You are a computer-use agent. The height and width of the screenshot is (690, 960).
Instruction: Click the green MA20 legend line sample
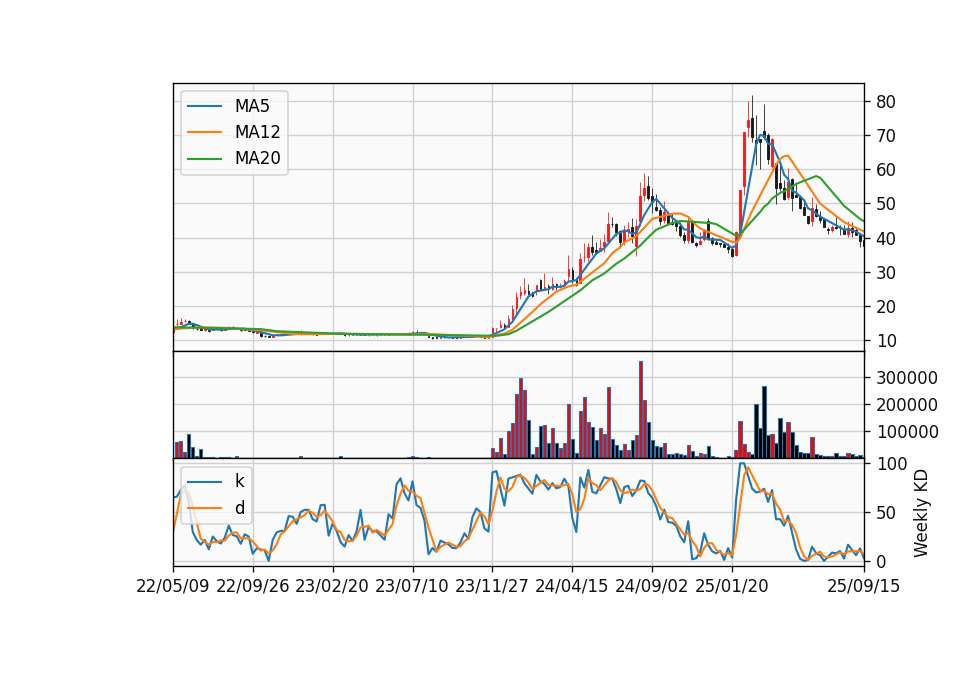click(x=204, y=159)
